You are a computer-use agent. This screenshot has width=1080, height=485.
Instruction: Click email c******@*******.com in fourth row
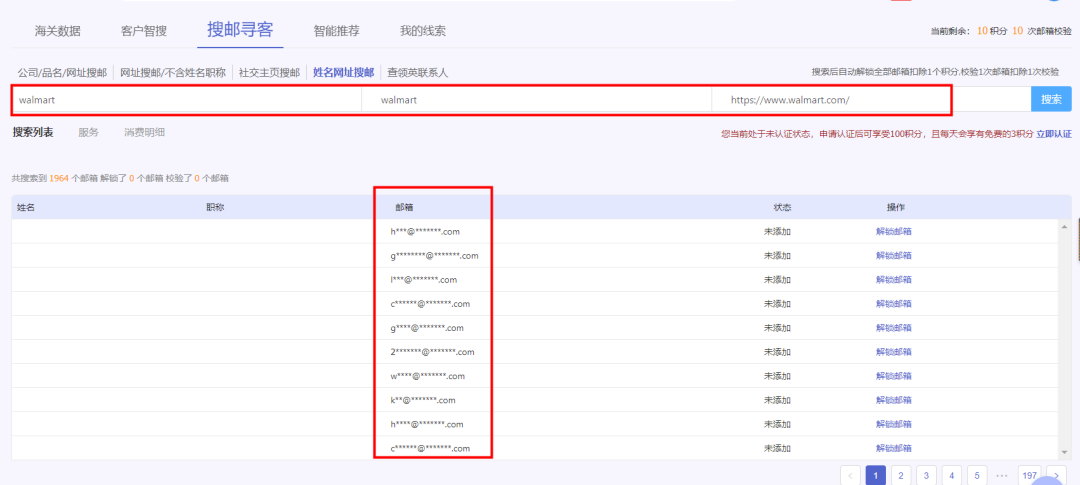coord(430,304)
